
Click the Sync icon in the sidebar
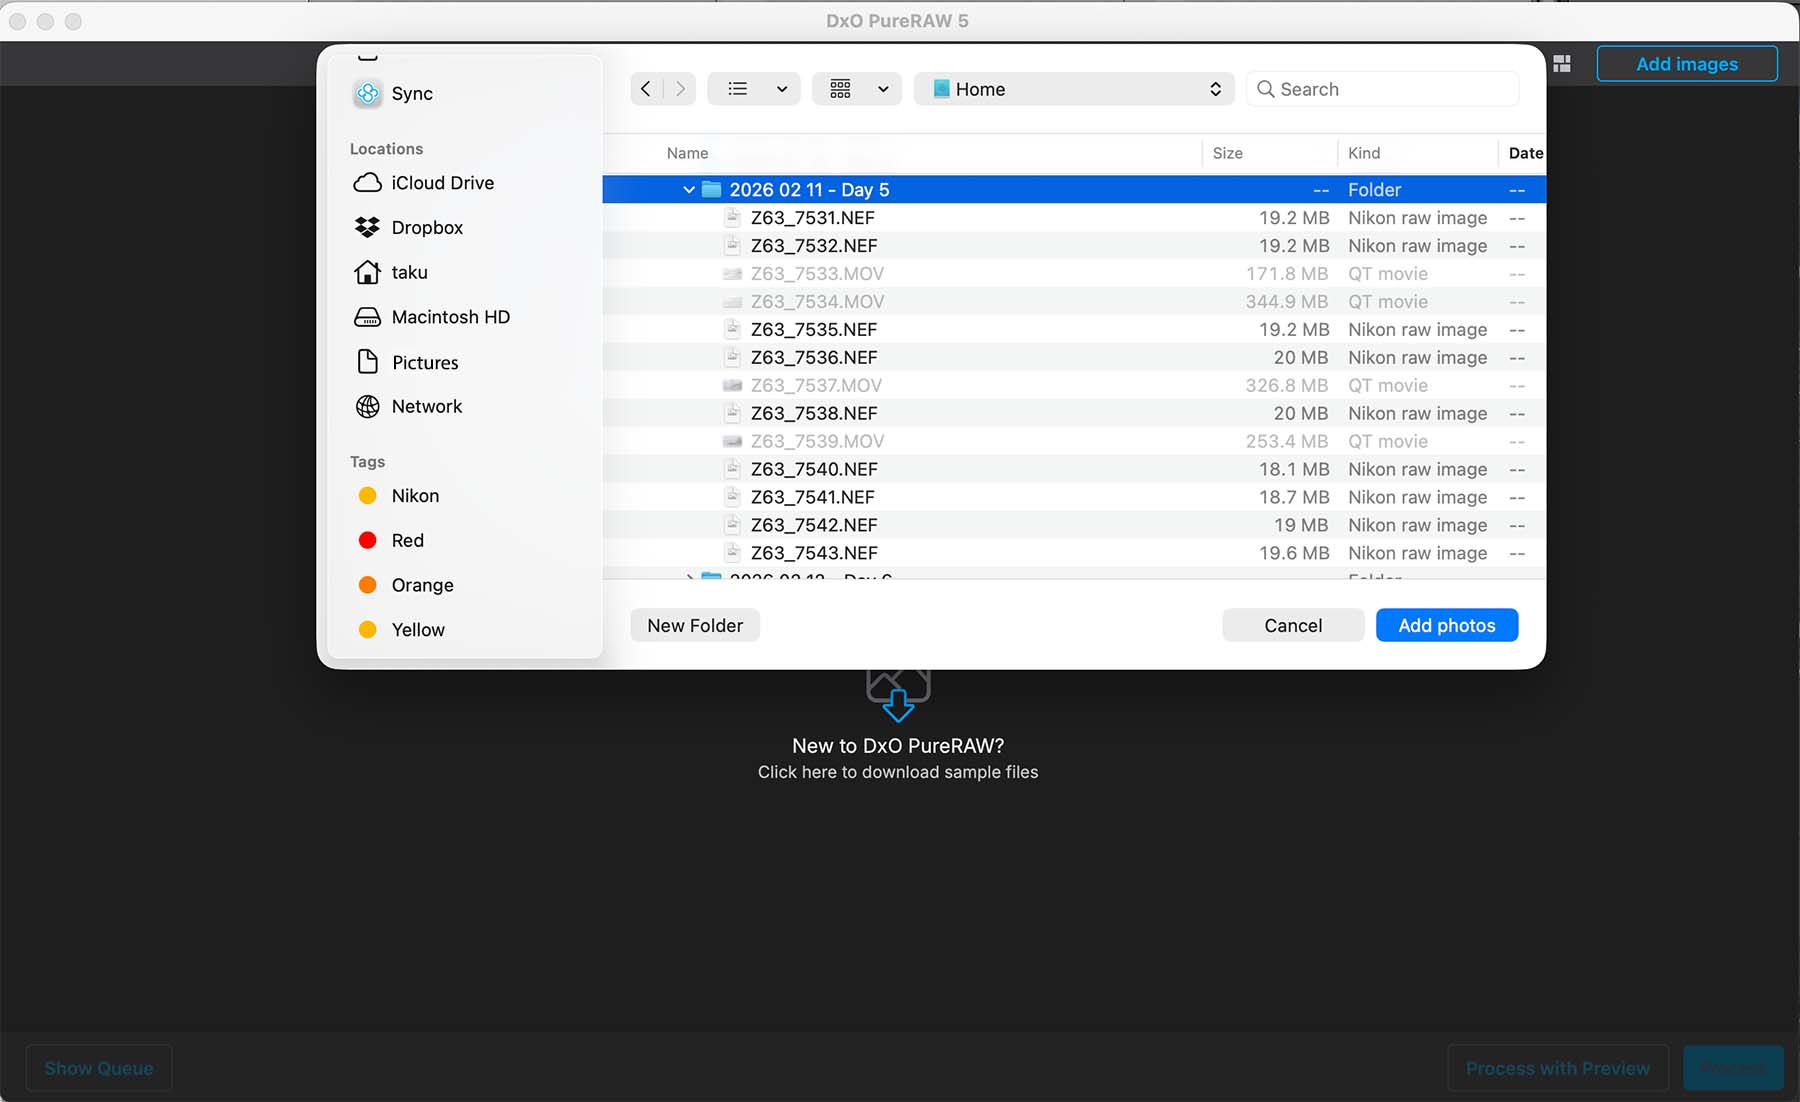368,94
